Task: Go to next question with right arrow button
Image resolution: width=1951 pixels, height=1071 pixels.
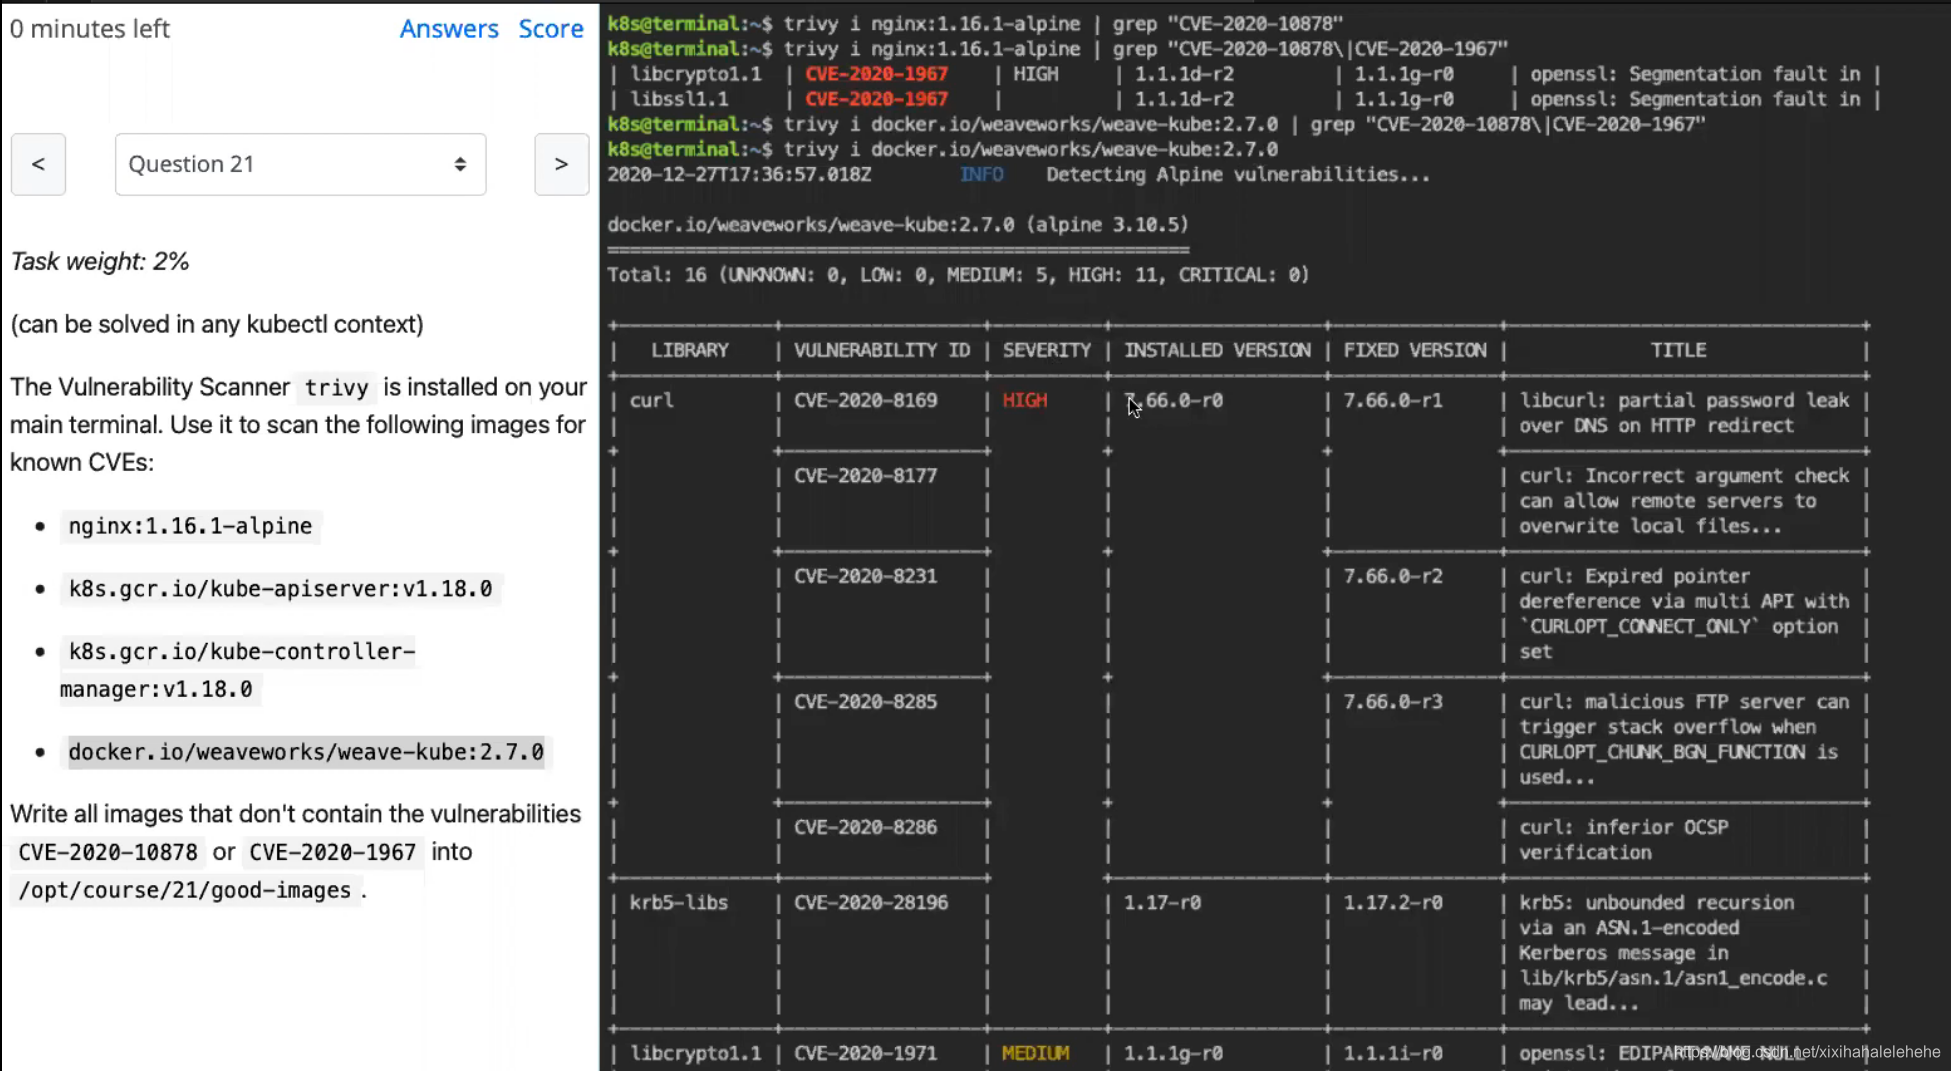Action: click(x=561, y=164)
